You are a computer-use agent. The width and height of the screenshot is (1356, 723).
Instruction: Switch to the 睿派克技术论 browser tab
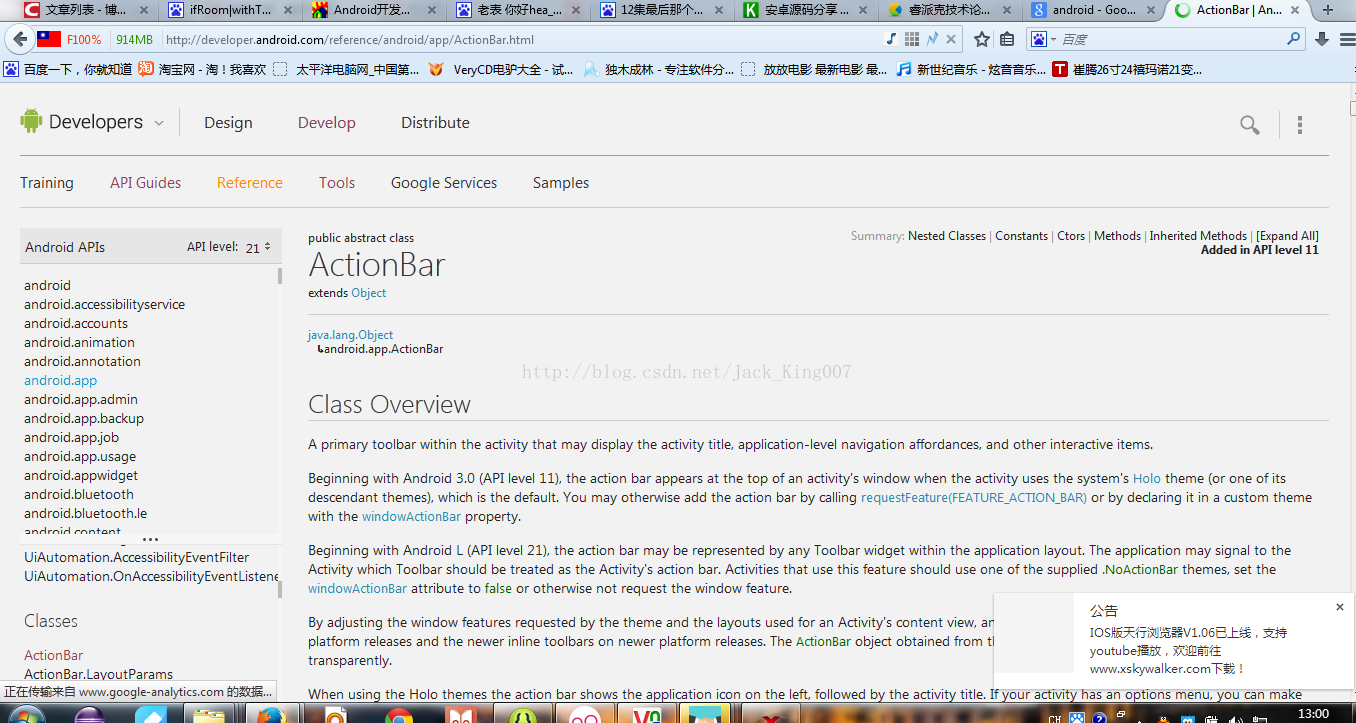click(950, 10)
